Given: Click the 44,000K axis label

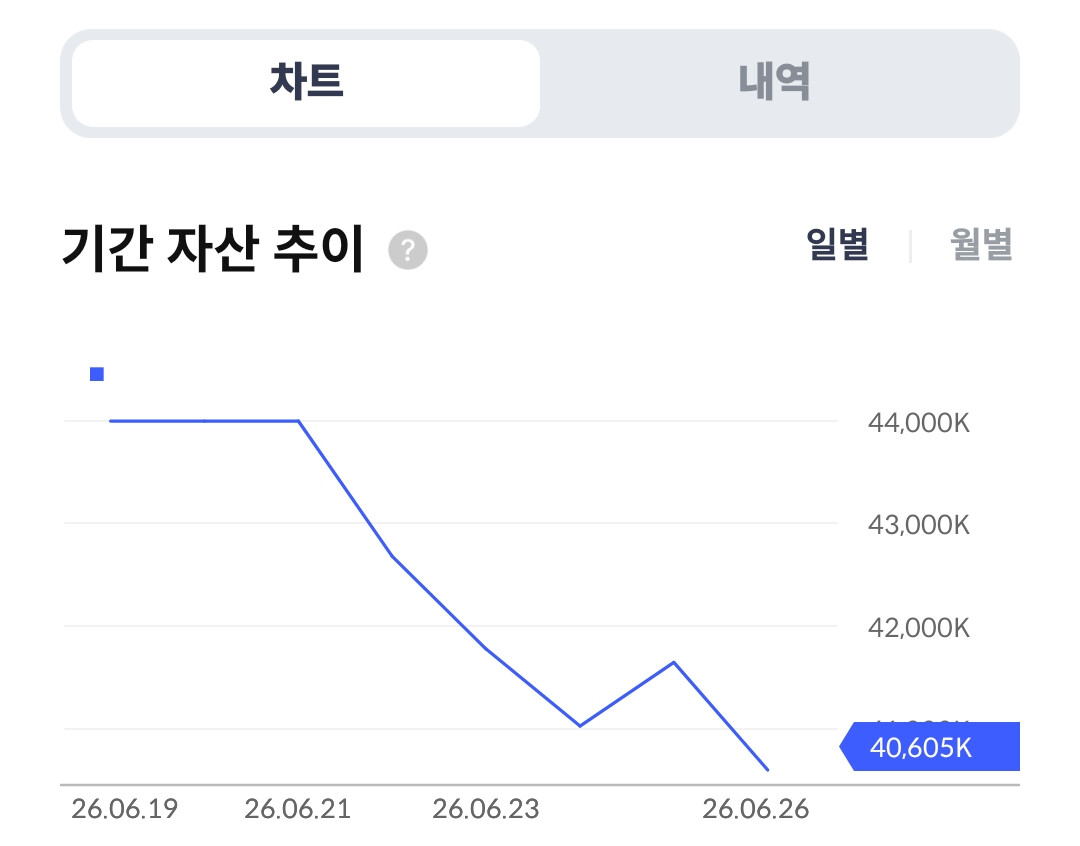Looking at the screenshot, I should tap(919, 423).
